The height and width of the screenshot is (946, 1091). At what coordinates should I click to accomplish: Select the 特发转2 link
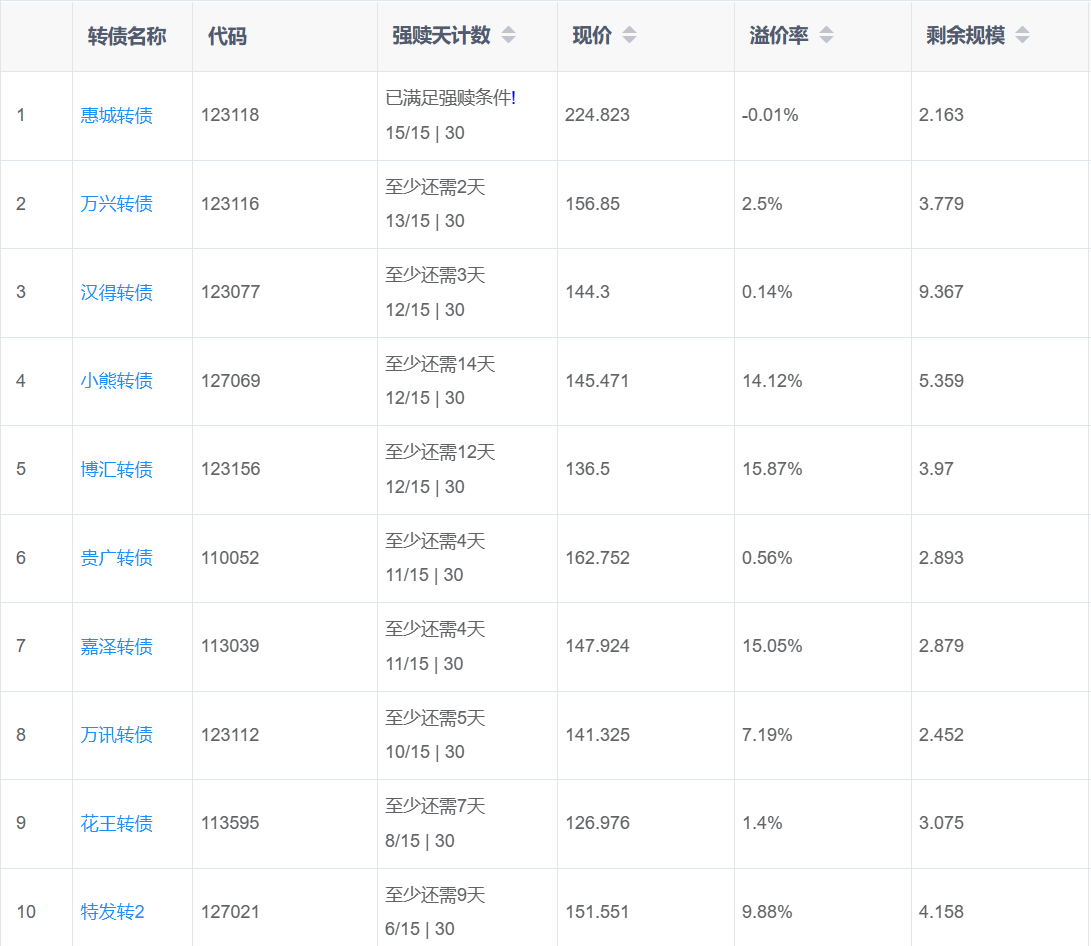[x=112, y=912]
